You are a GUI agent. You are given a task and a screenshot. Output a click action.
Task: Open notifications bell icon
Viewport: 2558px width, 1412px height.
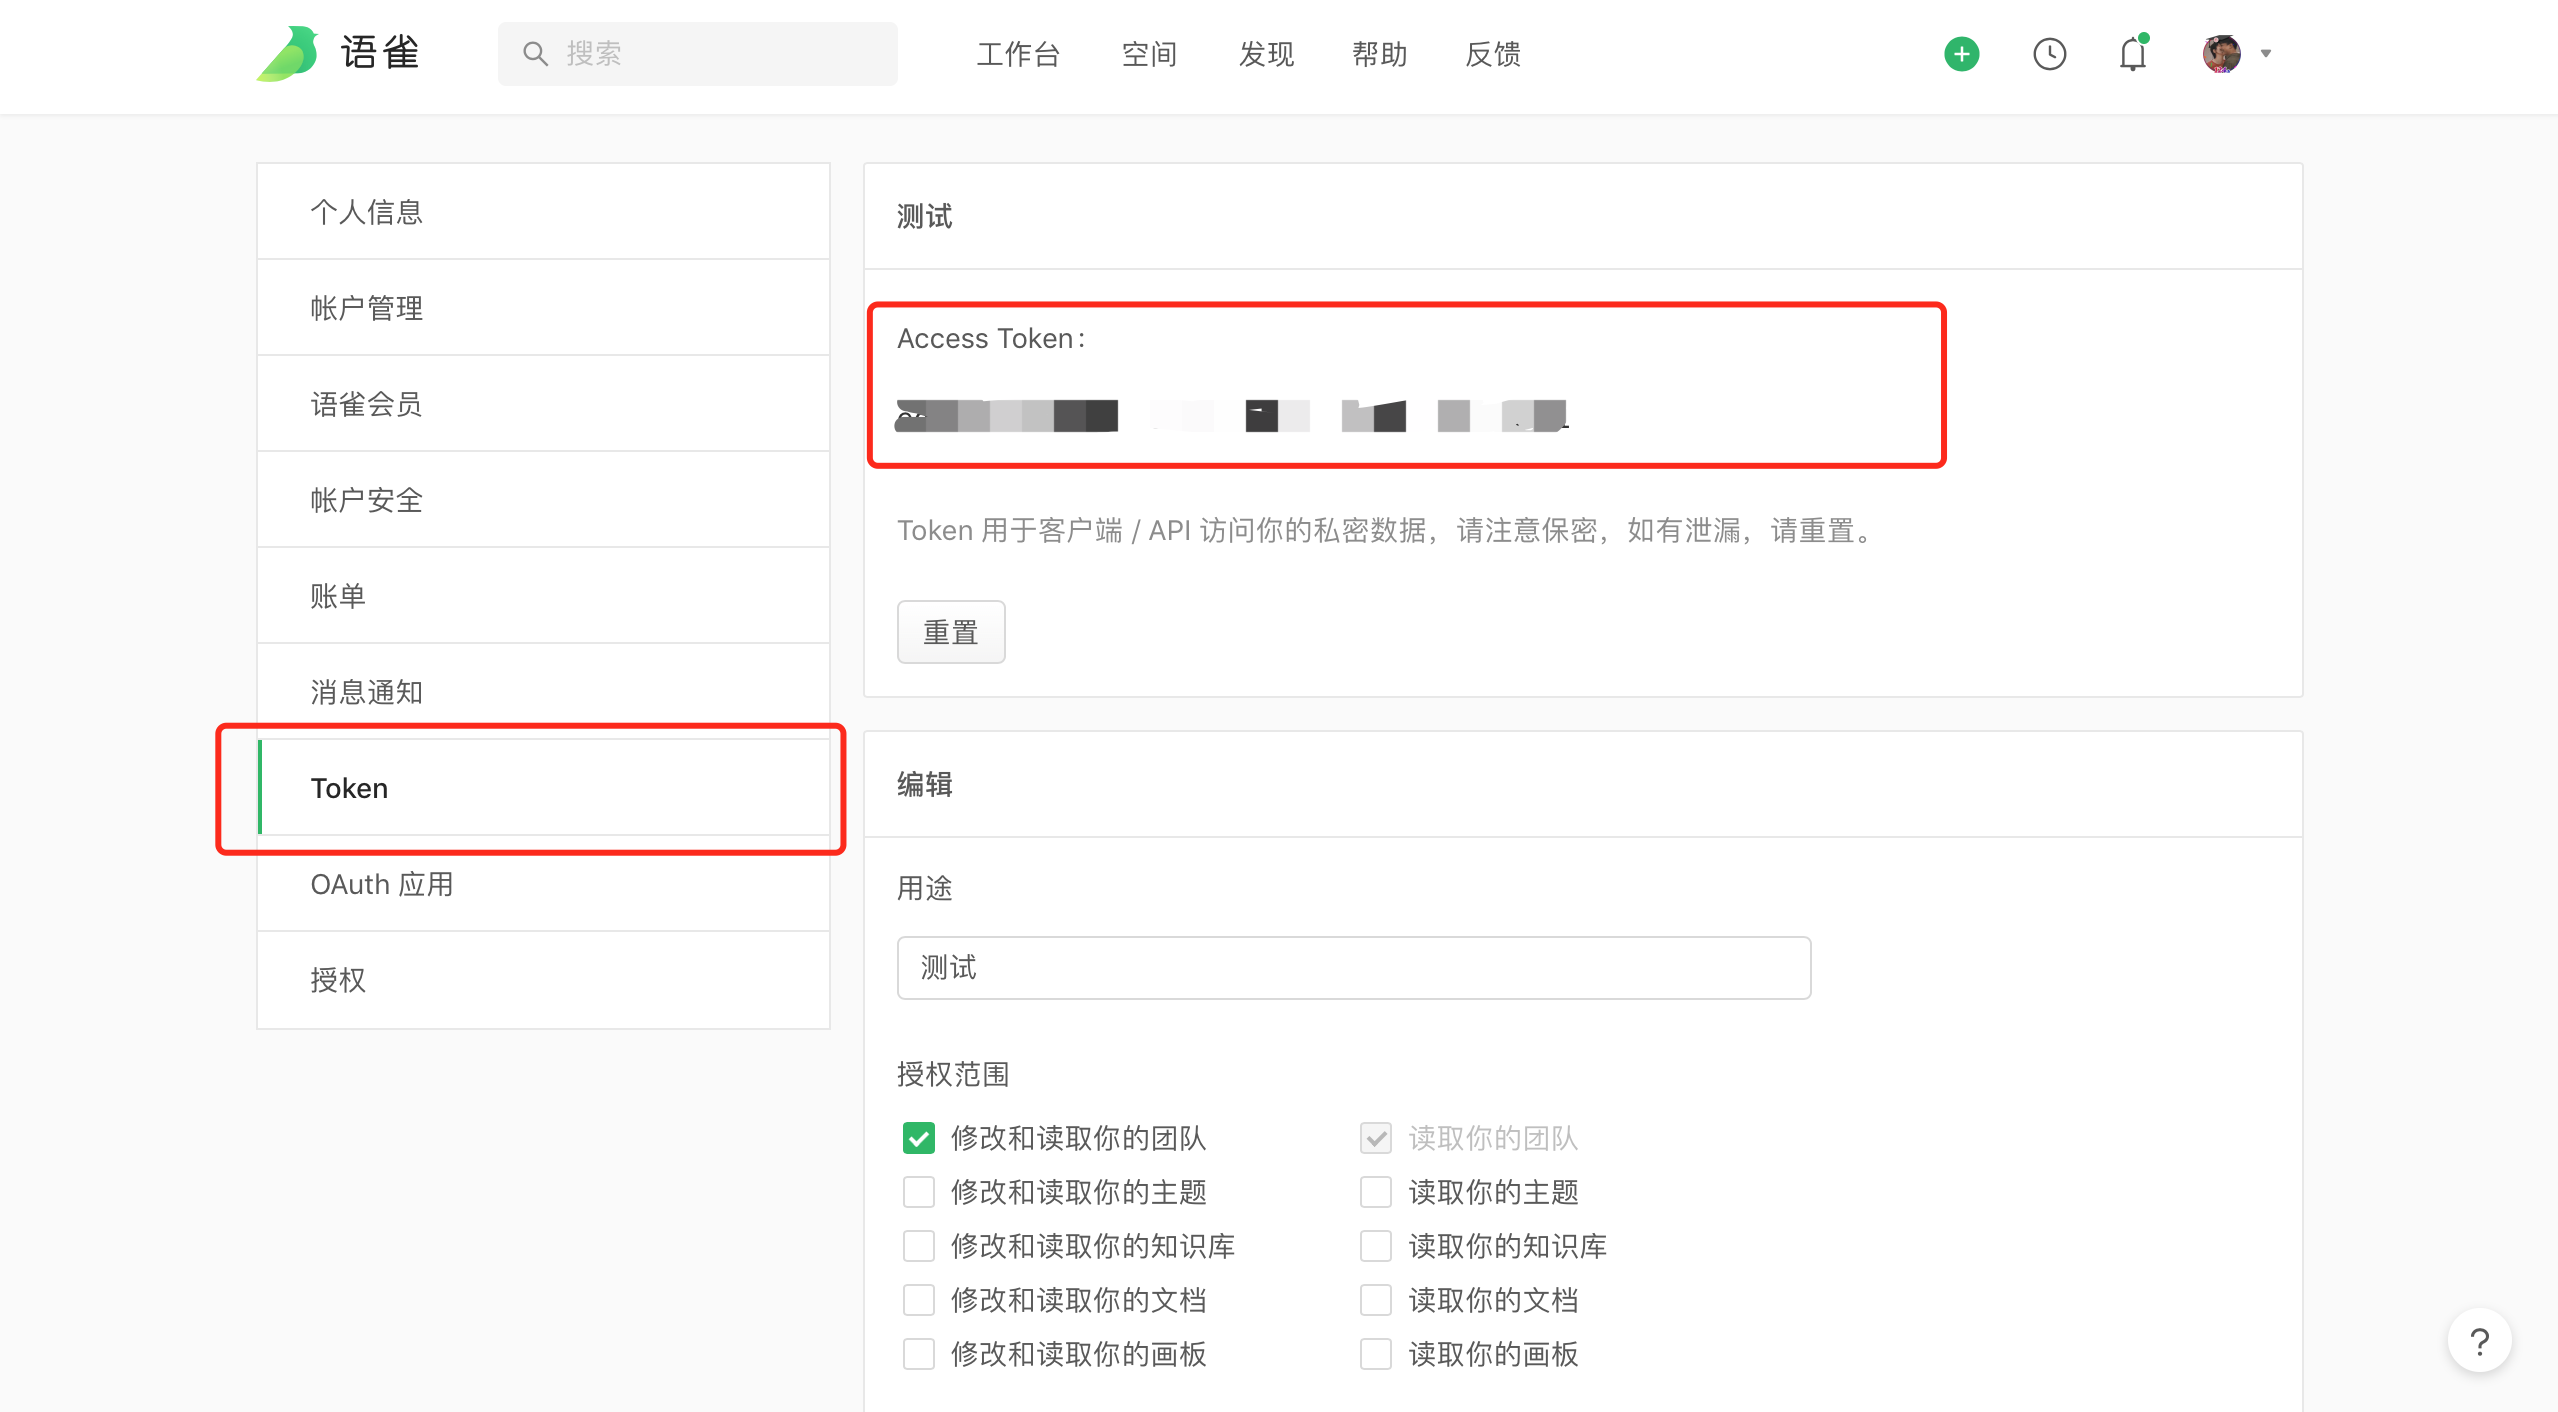point(2133,53)
